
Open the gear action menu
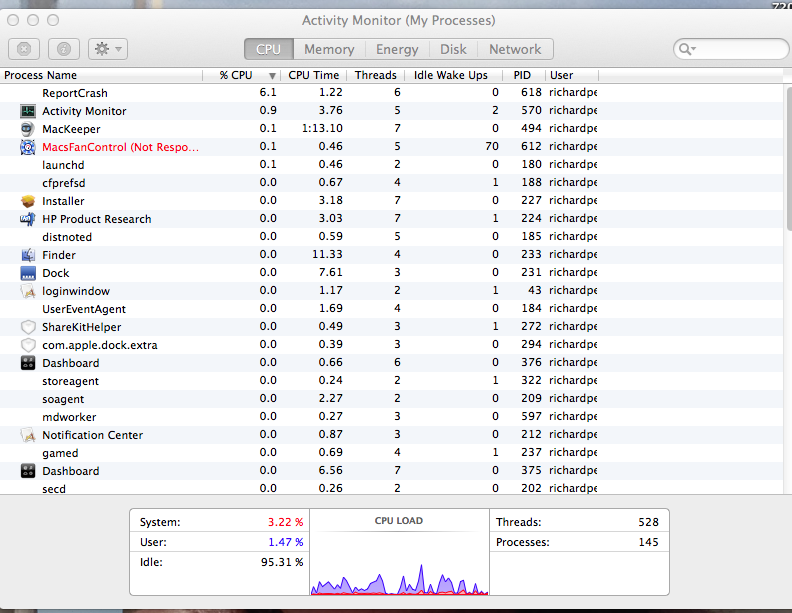(x=108, y=49)
